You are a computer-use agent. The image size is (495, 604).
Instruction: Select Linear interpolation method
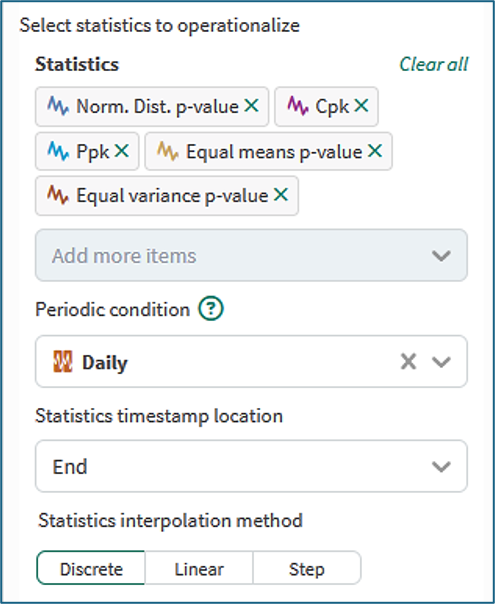pos(199,568)
